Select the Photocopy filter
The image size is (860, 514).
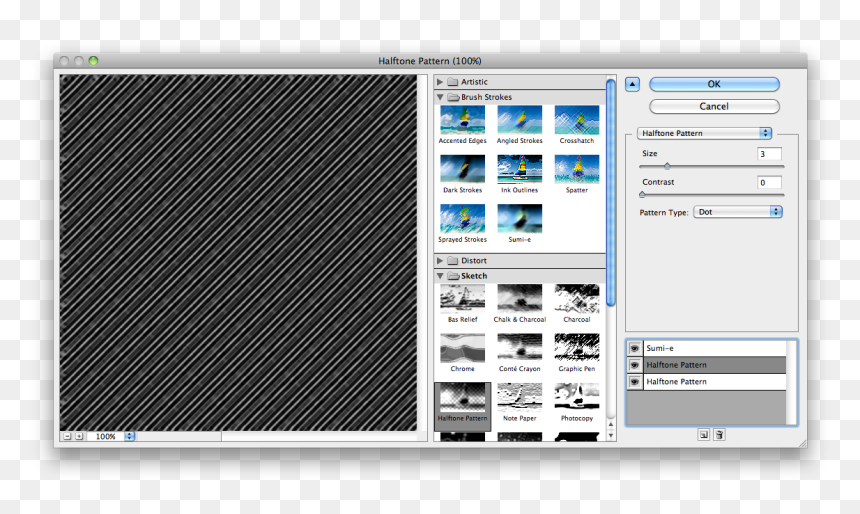tap(576, 398)
